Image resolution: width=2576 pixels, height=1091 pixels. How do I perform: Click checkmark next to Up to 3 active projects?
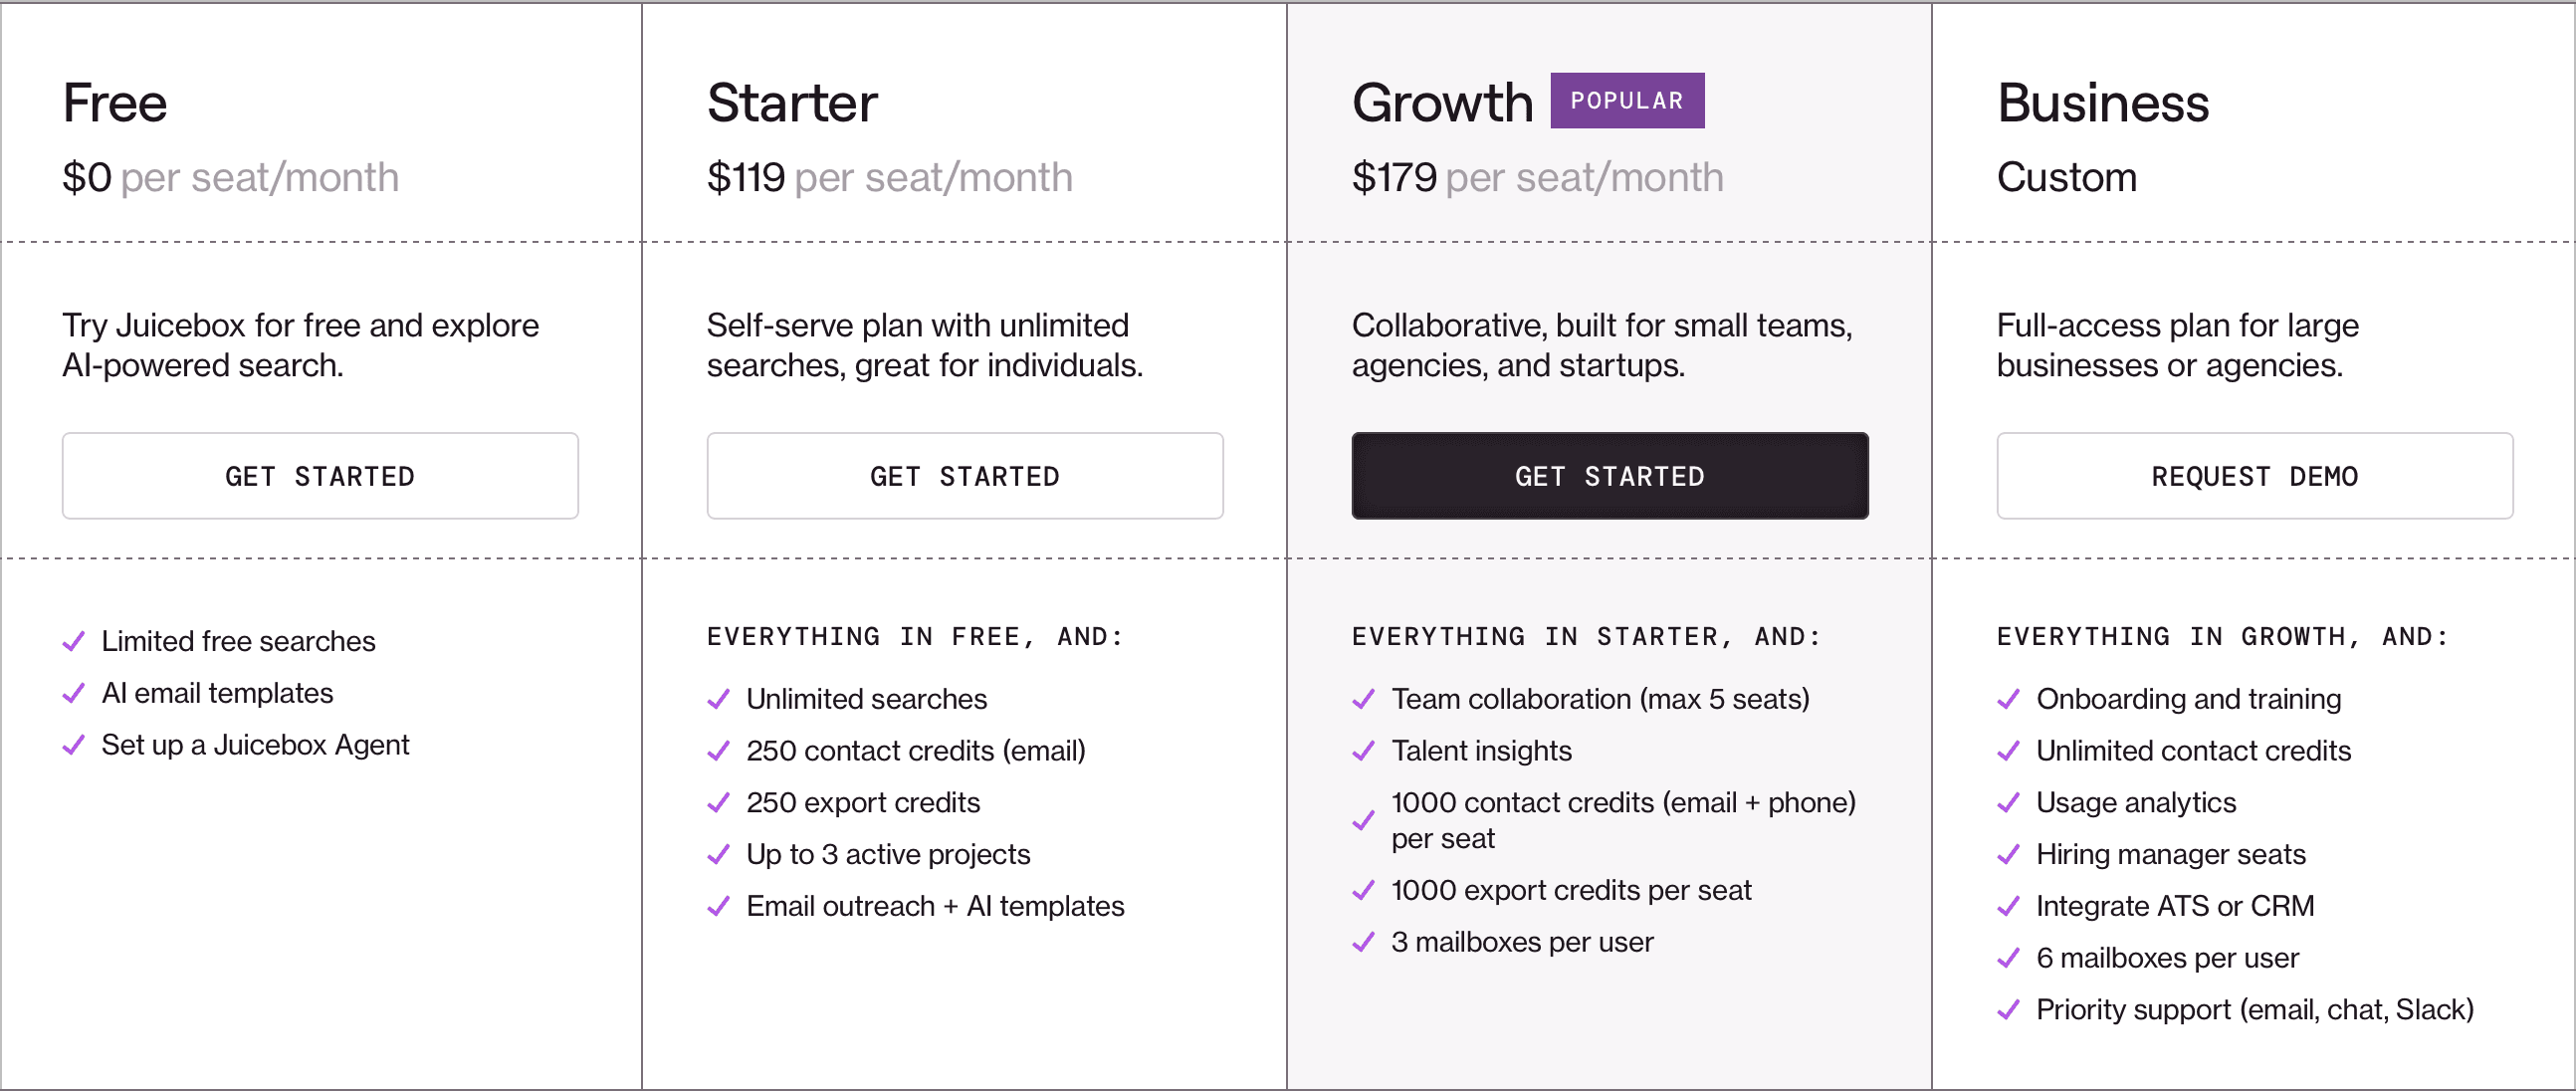(718, 855)
